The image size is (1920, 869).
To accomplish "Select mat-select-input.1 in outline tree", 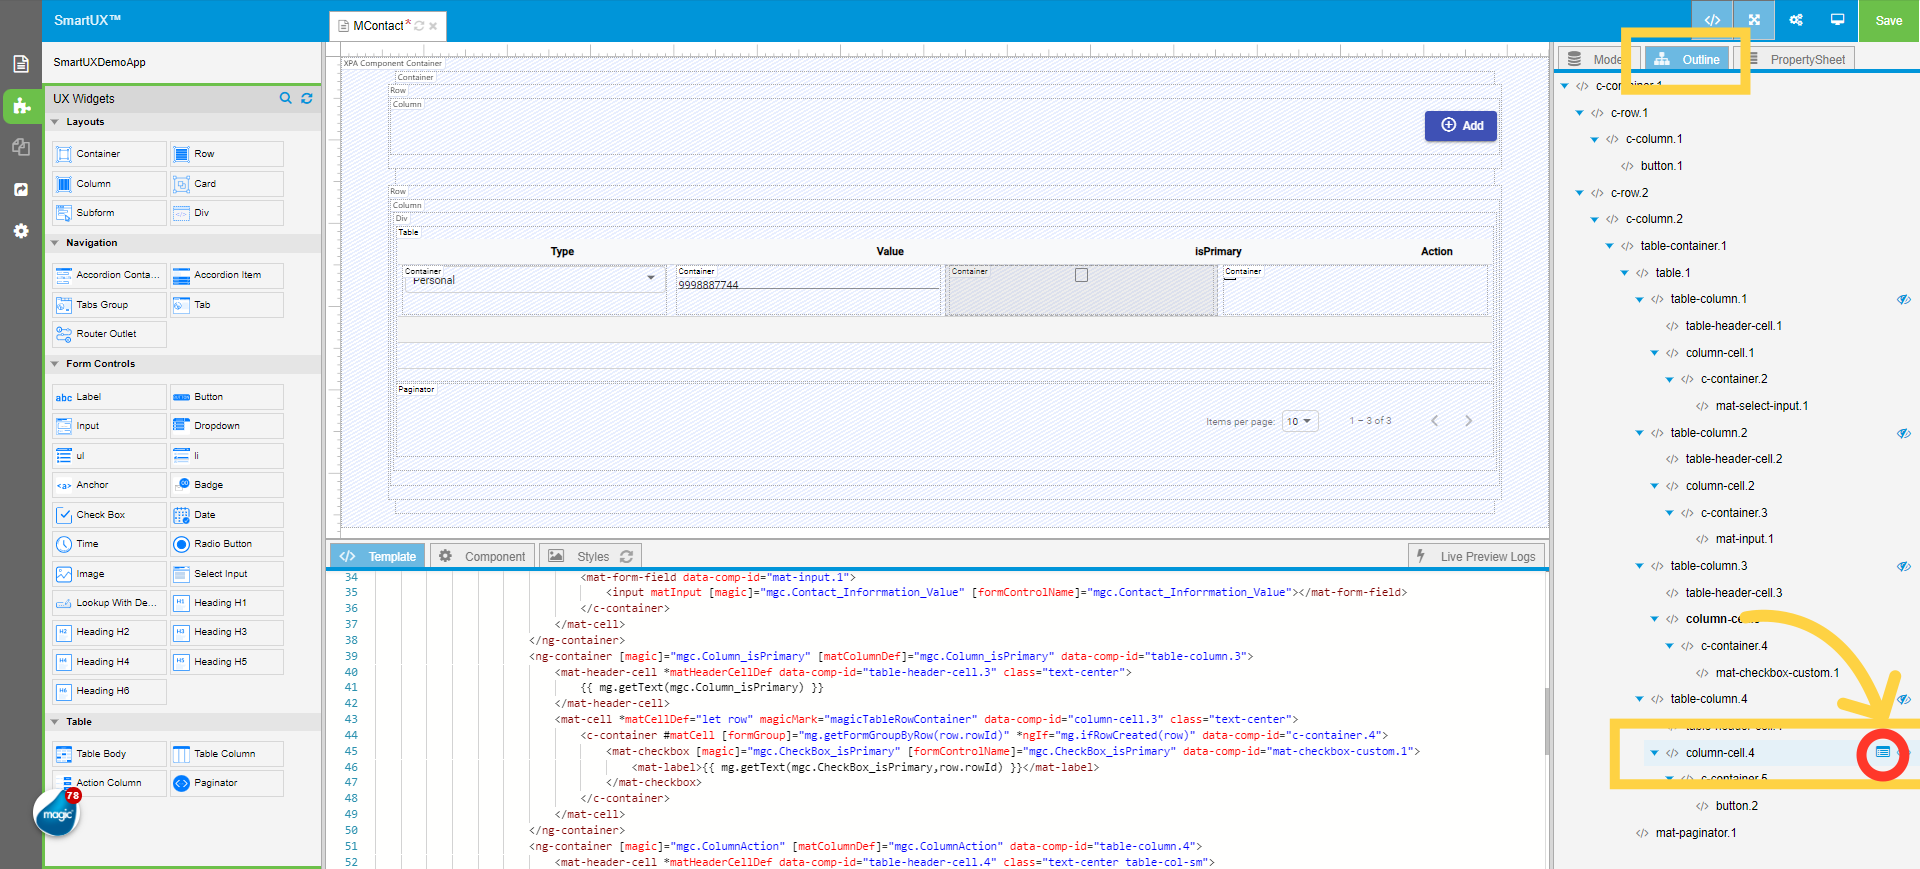I will click(x=1762, y=406).
